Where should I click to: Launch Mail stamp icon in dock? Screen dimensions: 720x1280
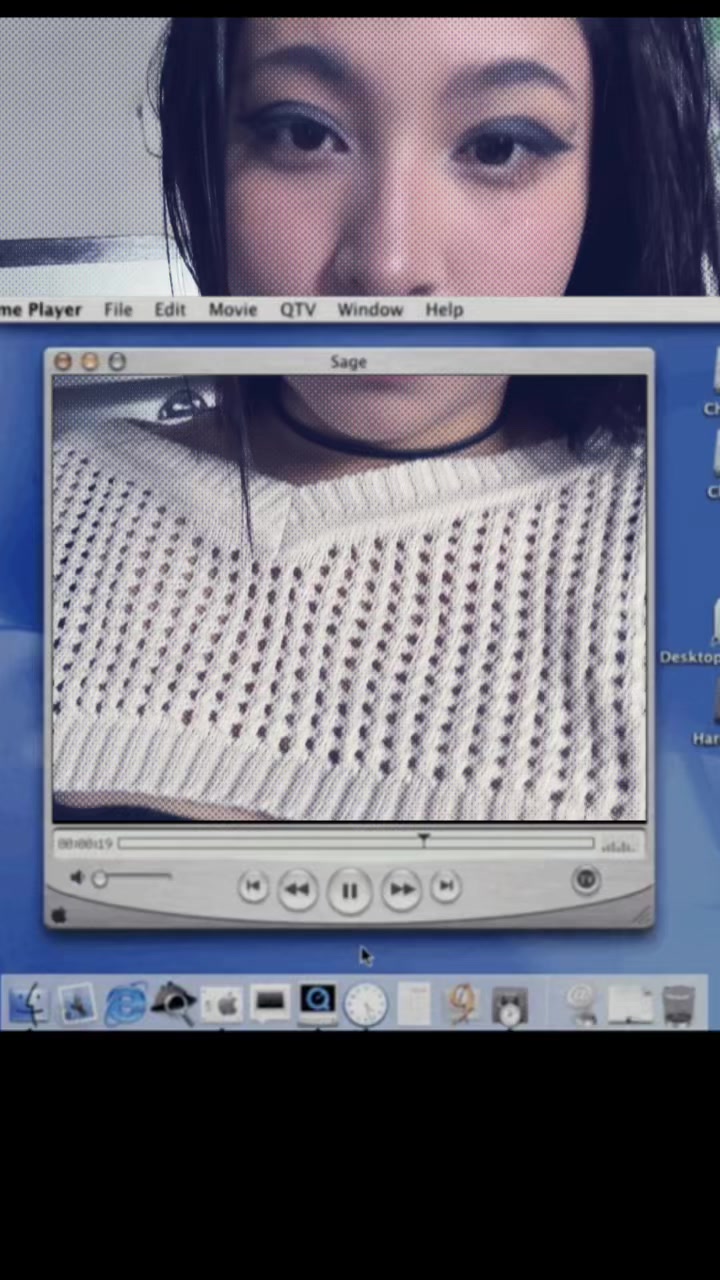tap(76, 1003)
